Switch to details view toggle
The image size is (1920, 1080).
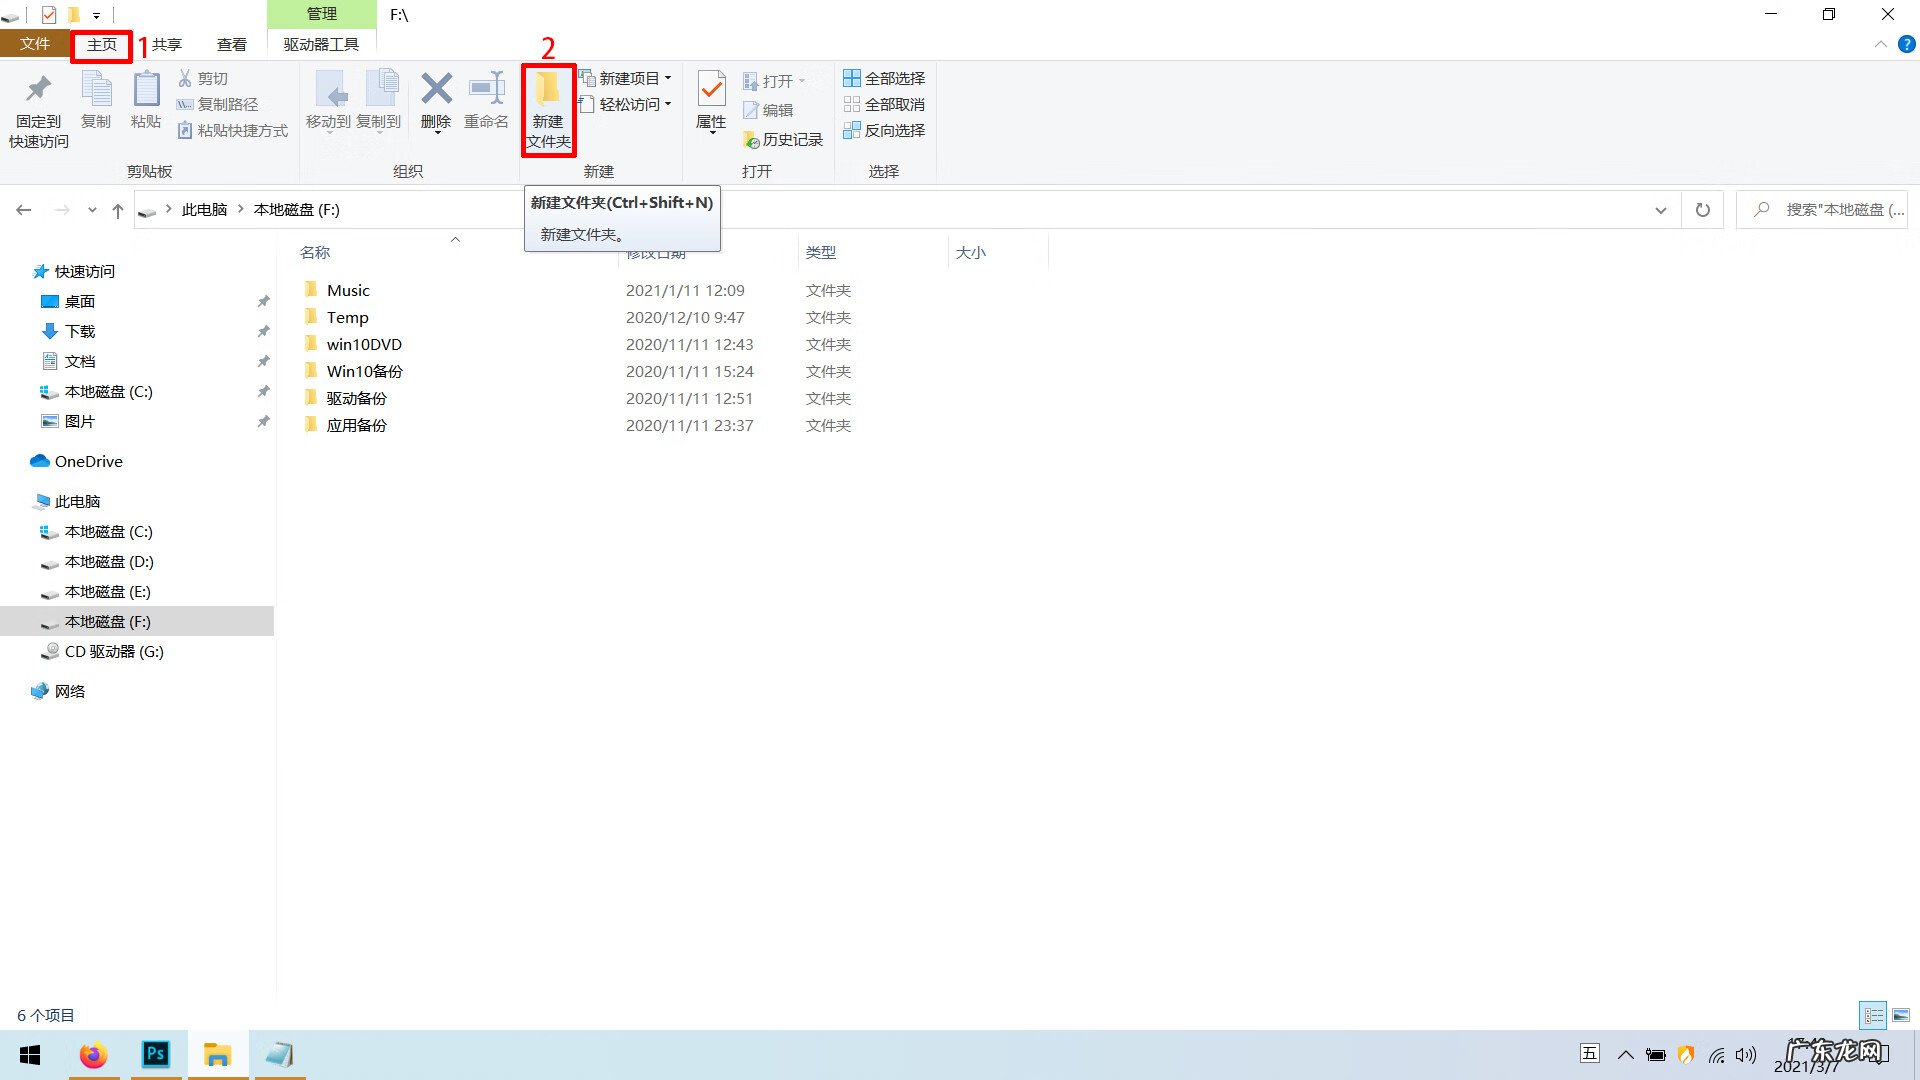pyautogui.click(x=1873, y=1015)
